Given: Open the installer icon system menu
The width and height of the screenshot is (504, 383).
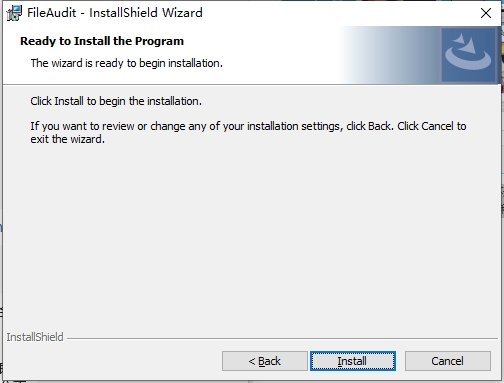Looking at the screenshot, I should [x=14, y=13].
